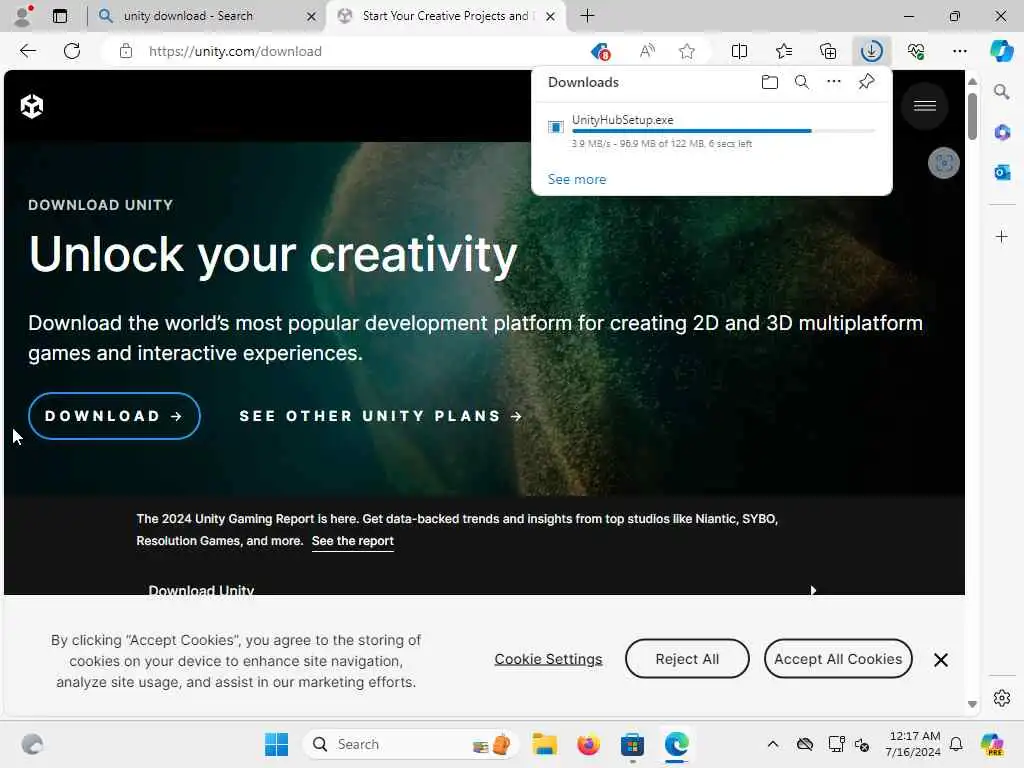The width and height of the screenshot is (1024, 768).
Task: Click the scrollbar down arrow
Action: [x=972, y=704]
